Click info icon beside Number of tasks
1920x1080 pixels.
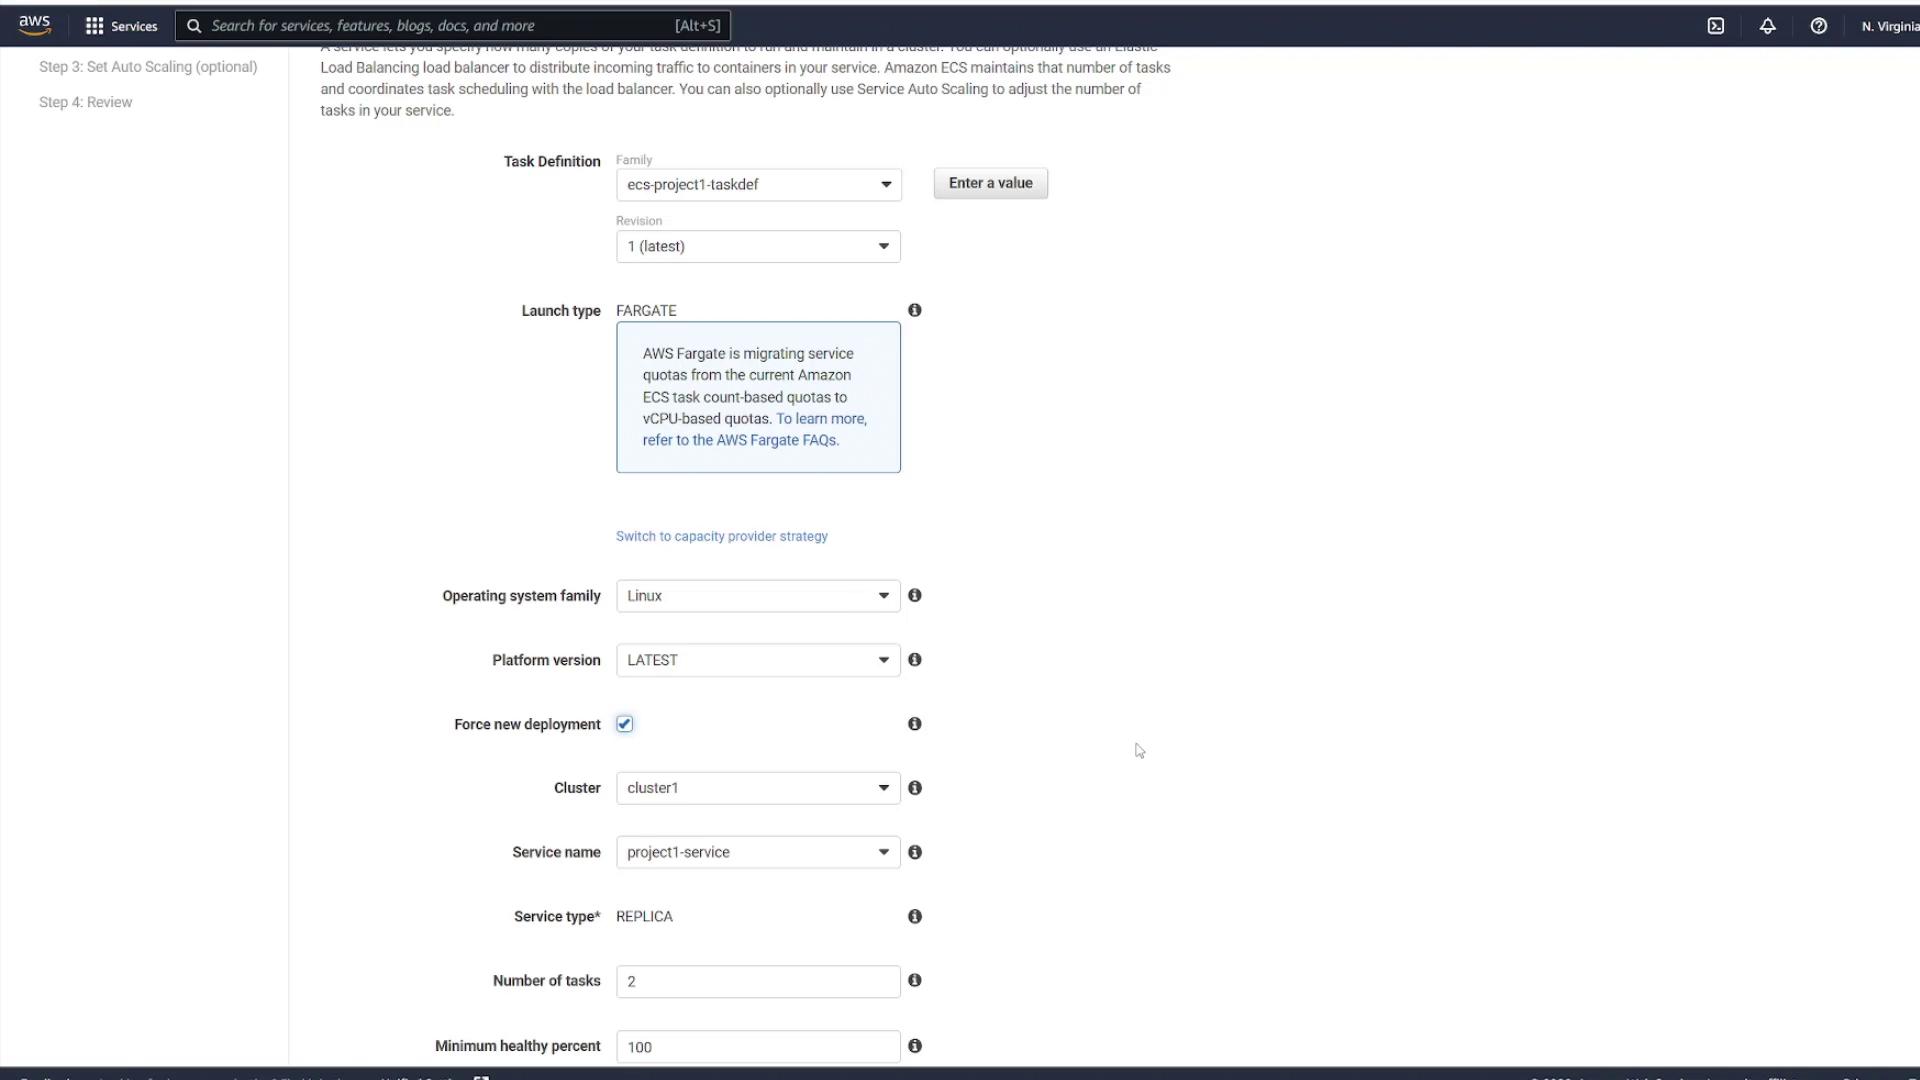pos(914,981)
